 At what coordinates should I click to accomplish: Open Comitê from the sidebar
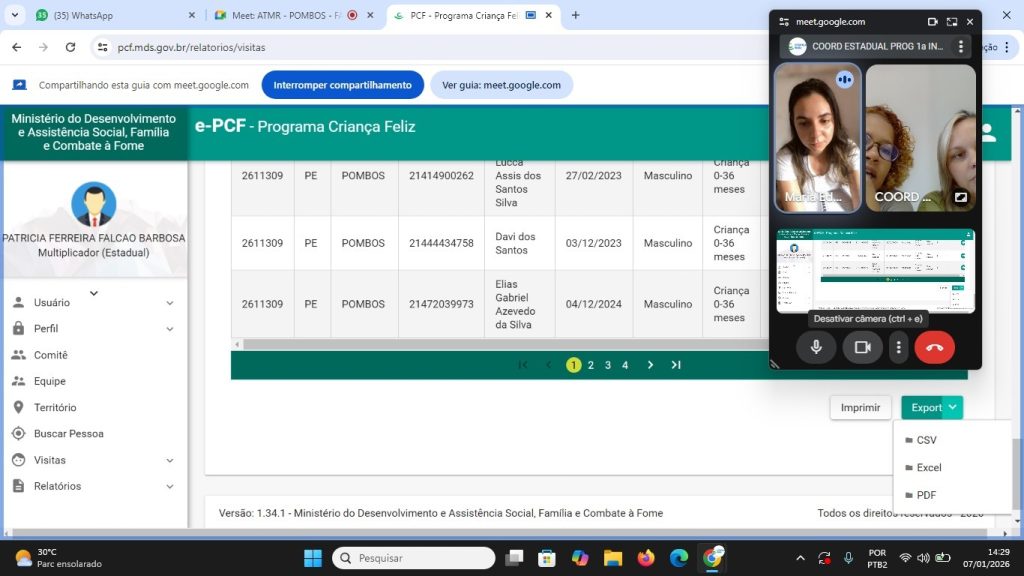pyautogui.click(x=51, y=355)
